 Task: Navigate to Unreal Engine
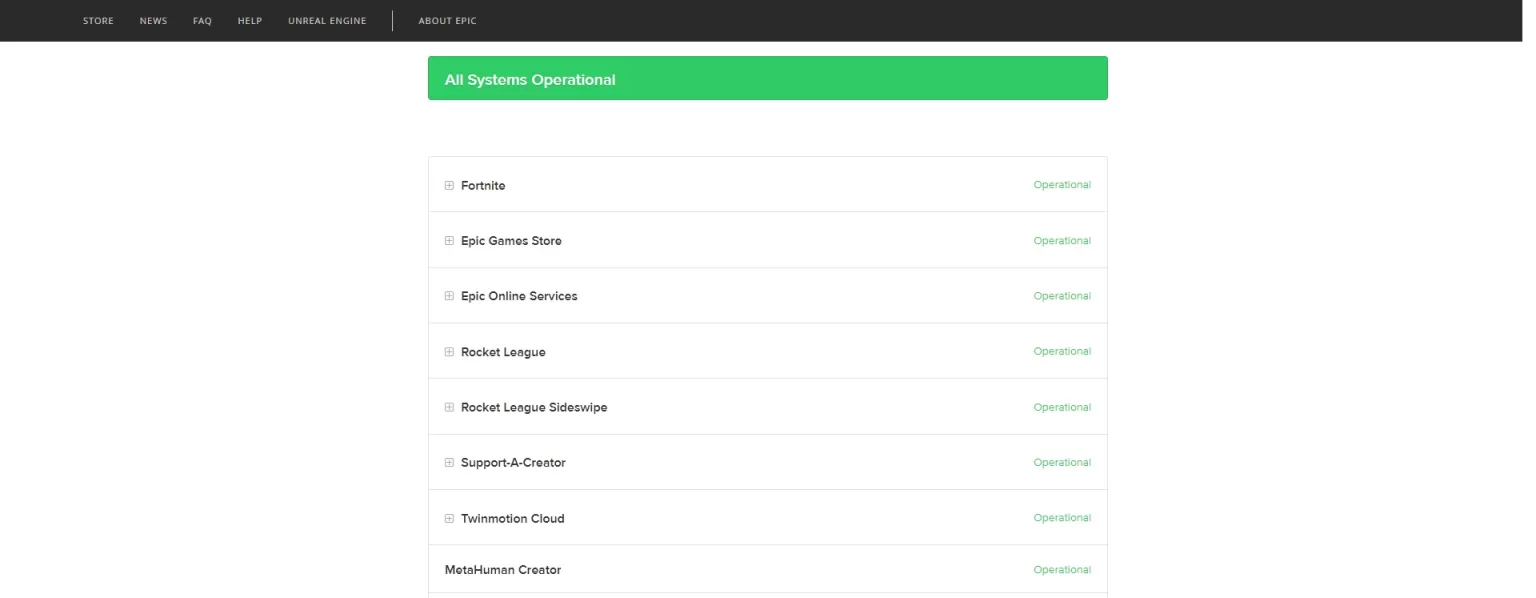327,21
